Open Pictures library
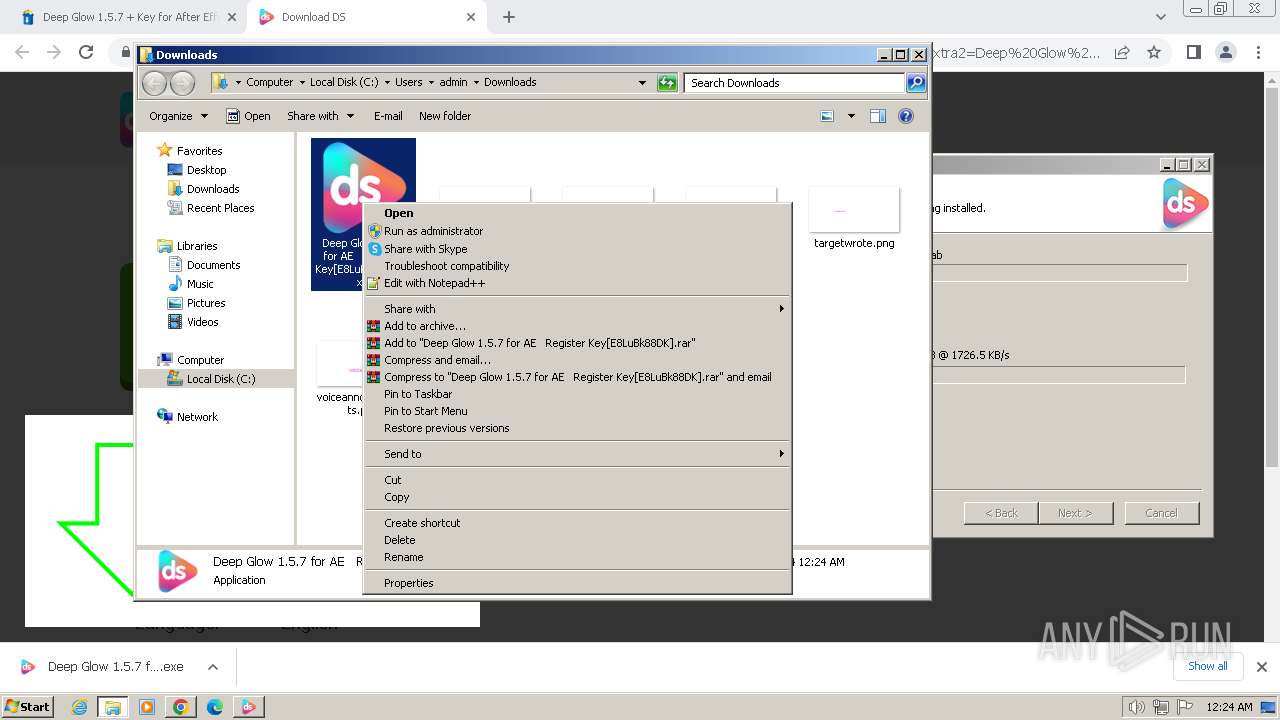This screenshot has height=720, width=1280. tap(206, 303)
